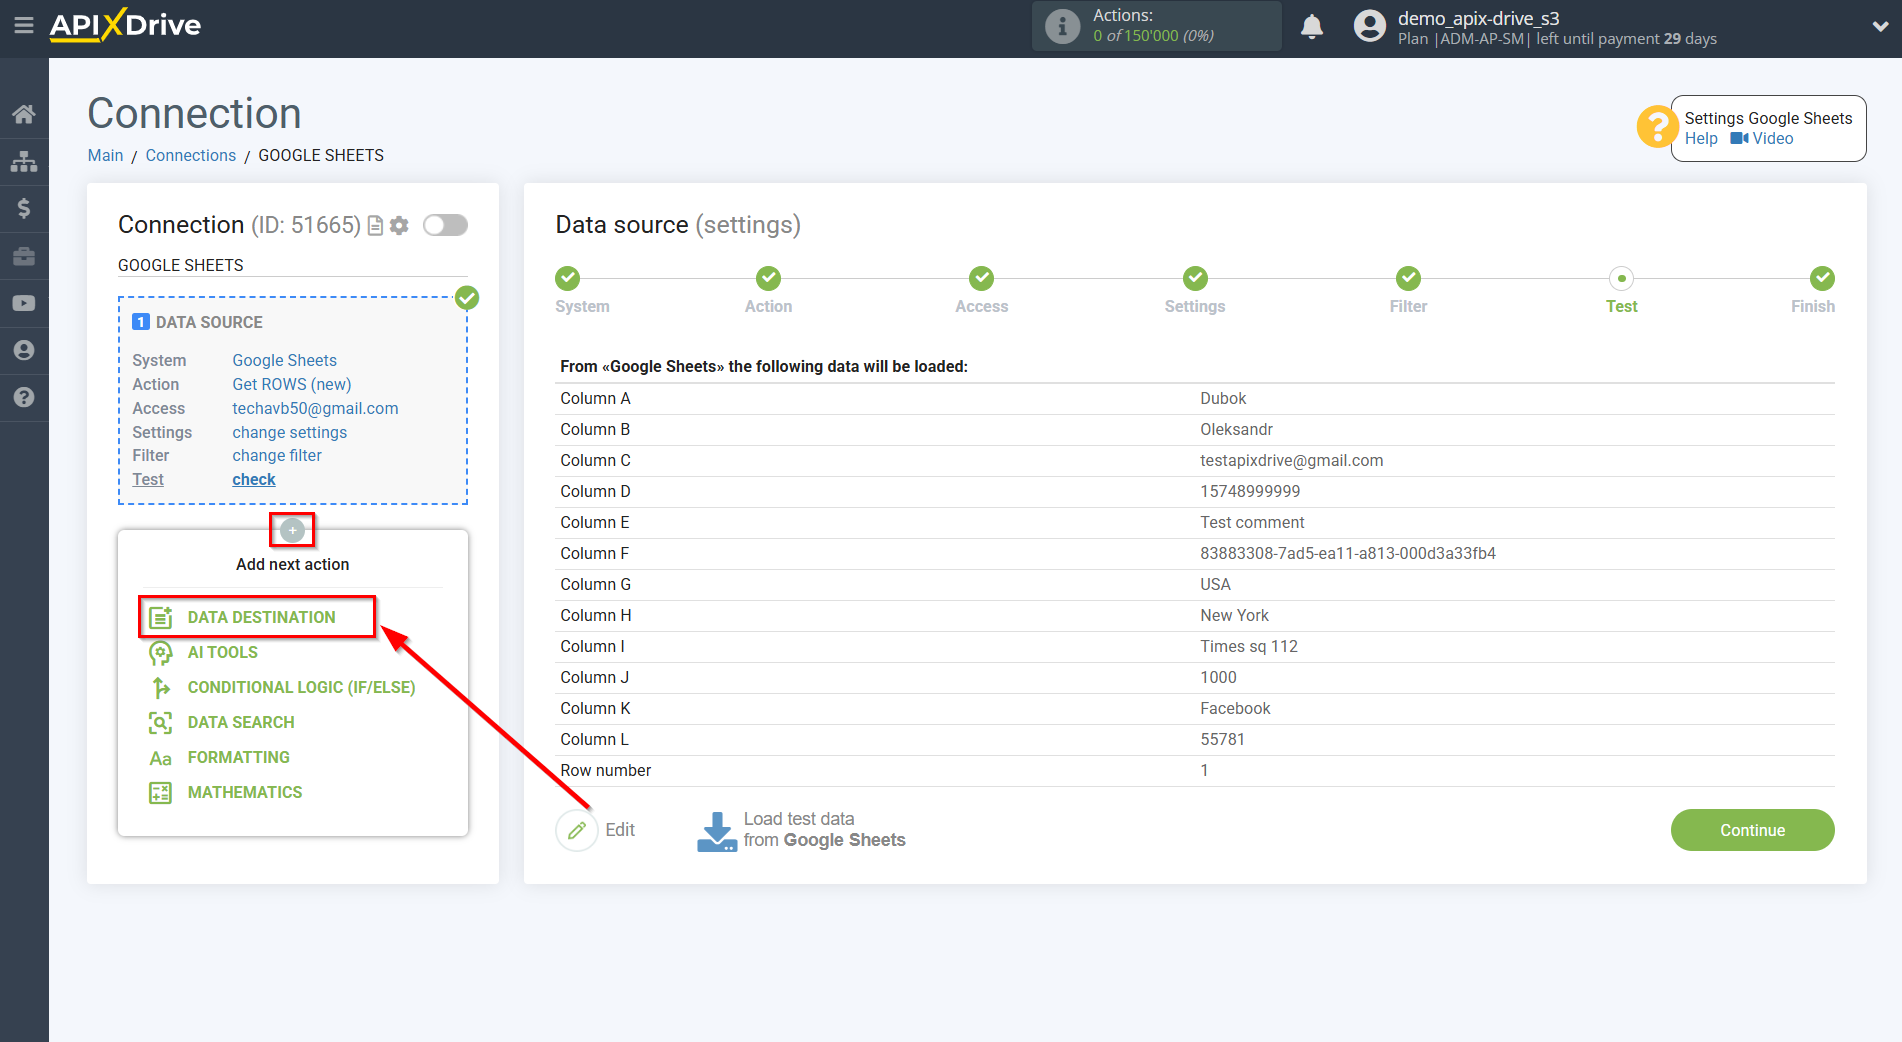This screenshot has height=1042, width=1902.
Task: Click the Mathematics icon
Action: (x=160, y=792)
